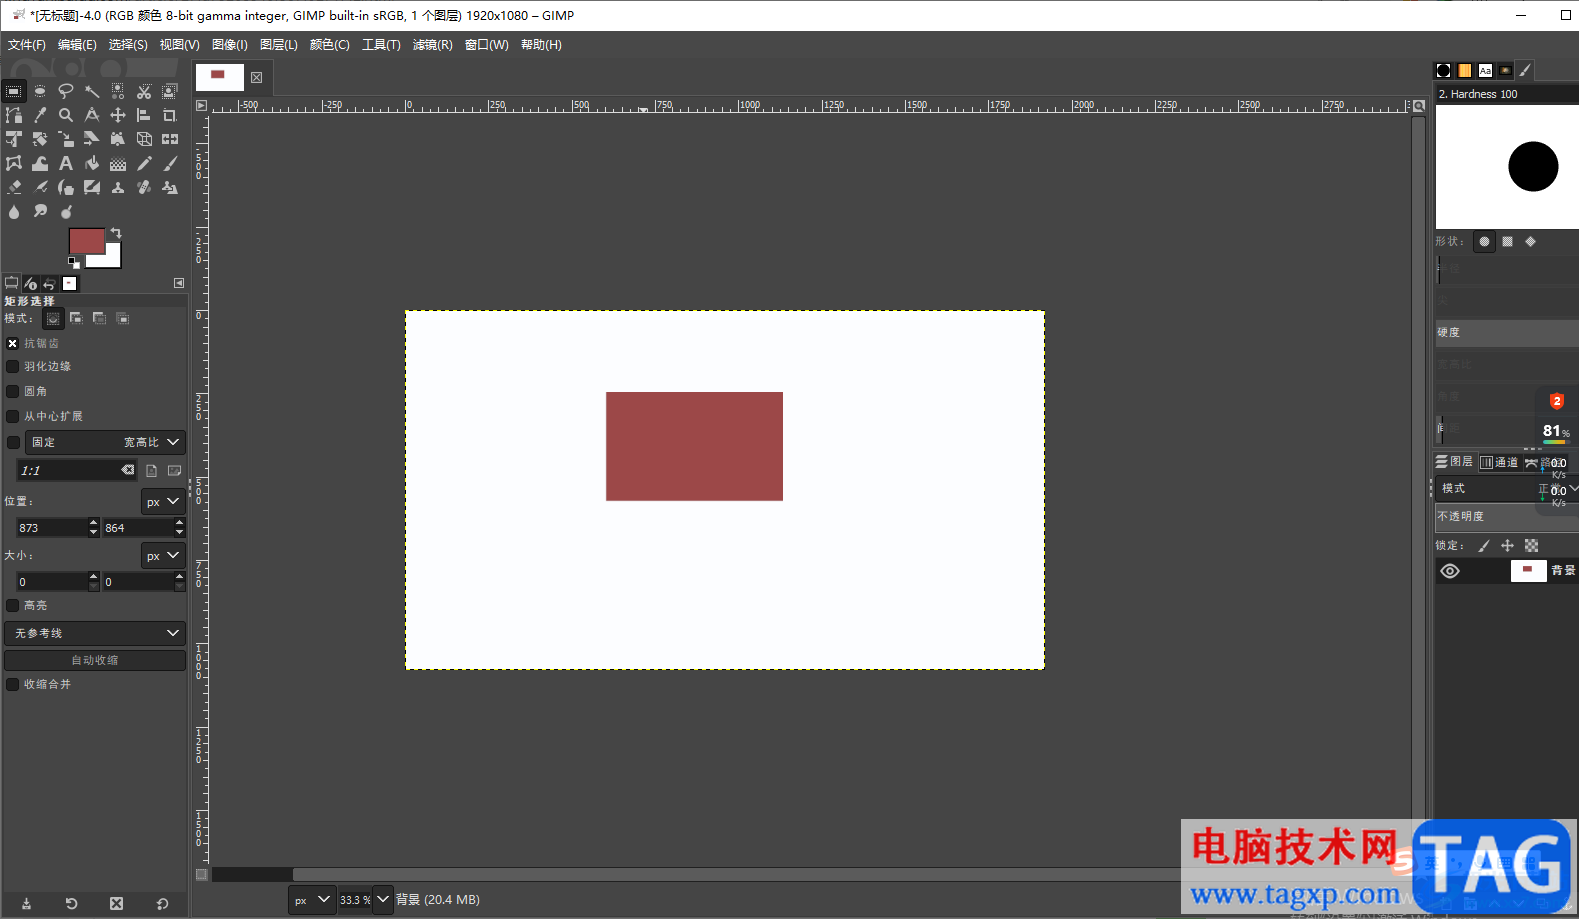Image resolution: width=1579 pixels, height=919 pixels.
Task: Enable the 从中心扩展 checkbox
Action: 13,416
